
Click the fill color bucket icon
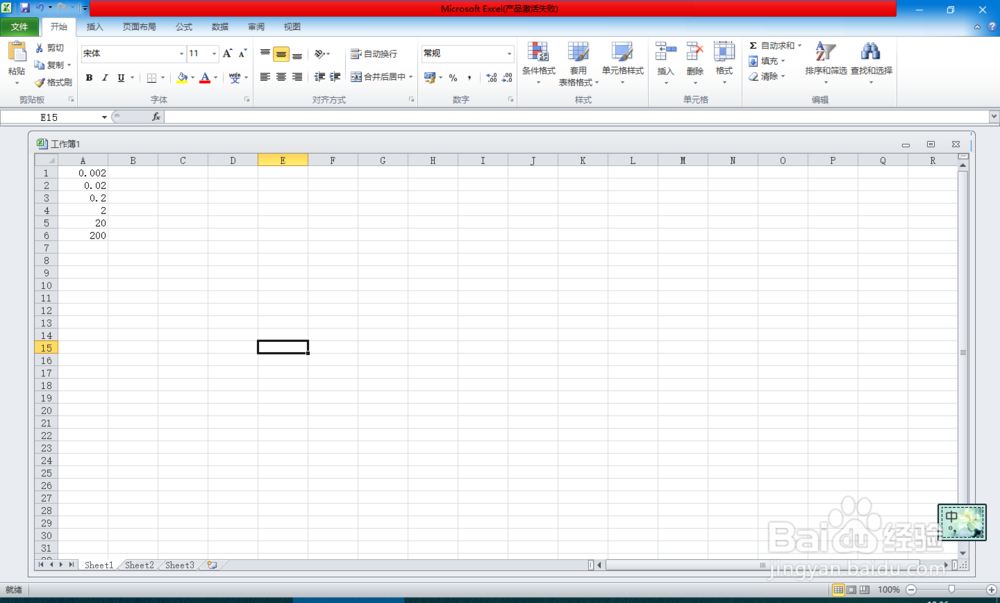tap(182, 78)
